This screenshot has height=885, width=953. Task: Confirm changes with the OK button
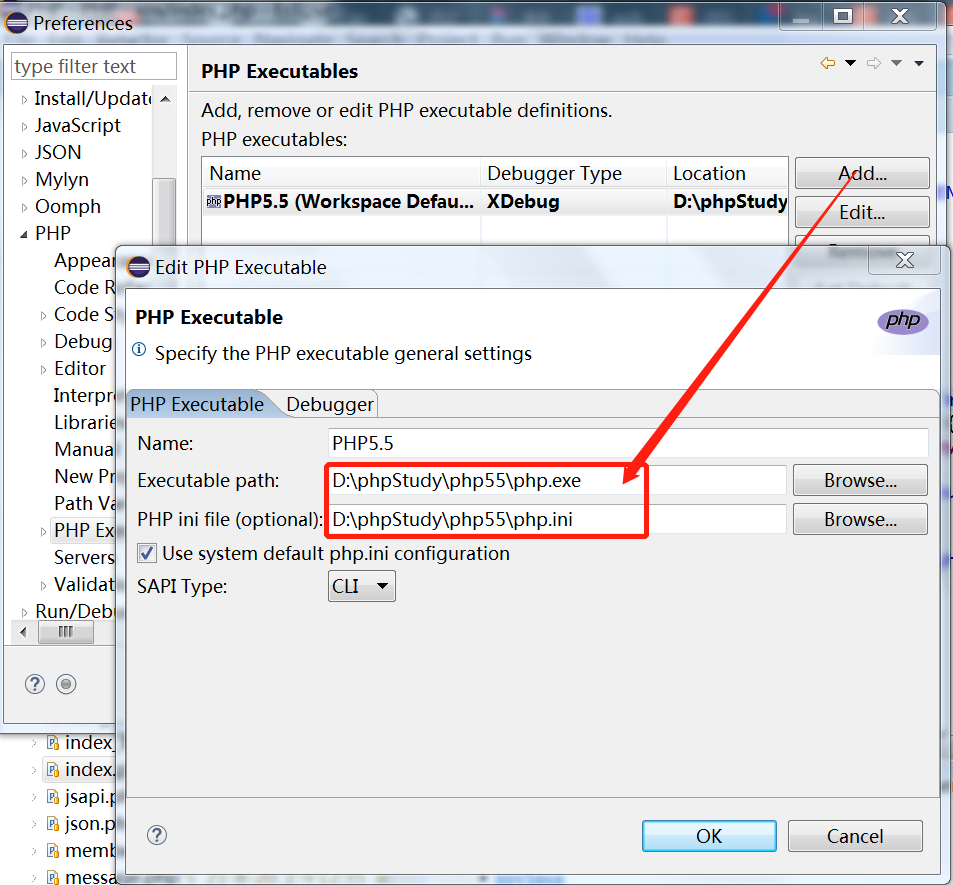tap(709, 836)
